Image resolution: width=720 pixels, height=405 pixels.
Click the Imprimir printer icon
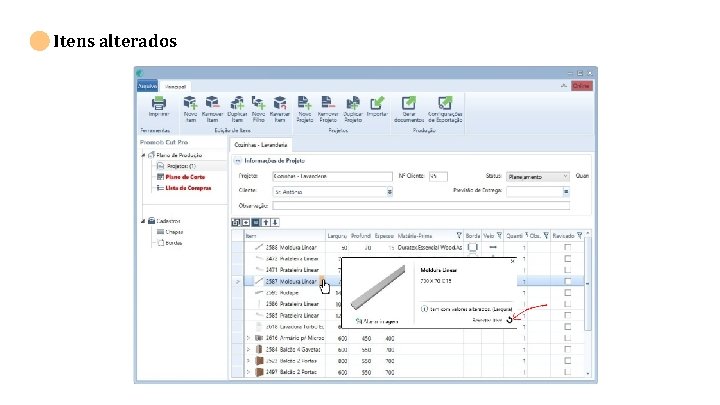(159, 103)
